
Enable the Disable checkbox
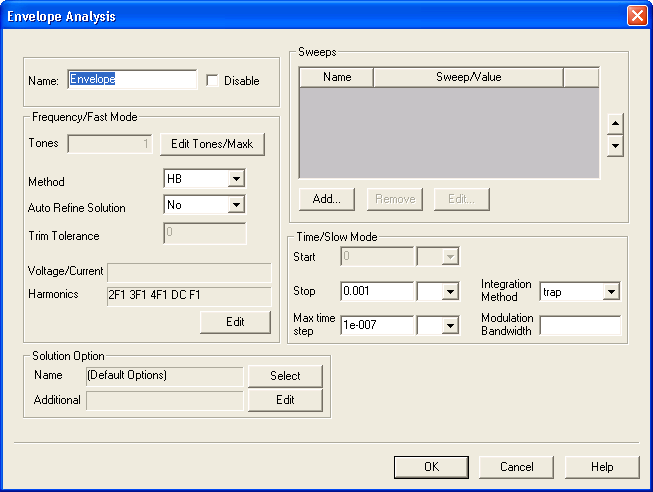[212, 80]
